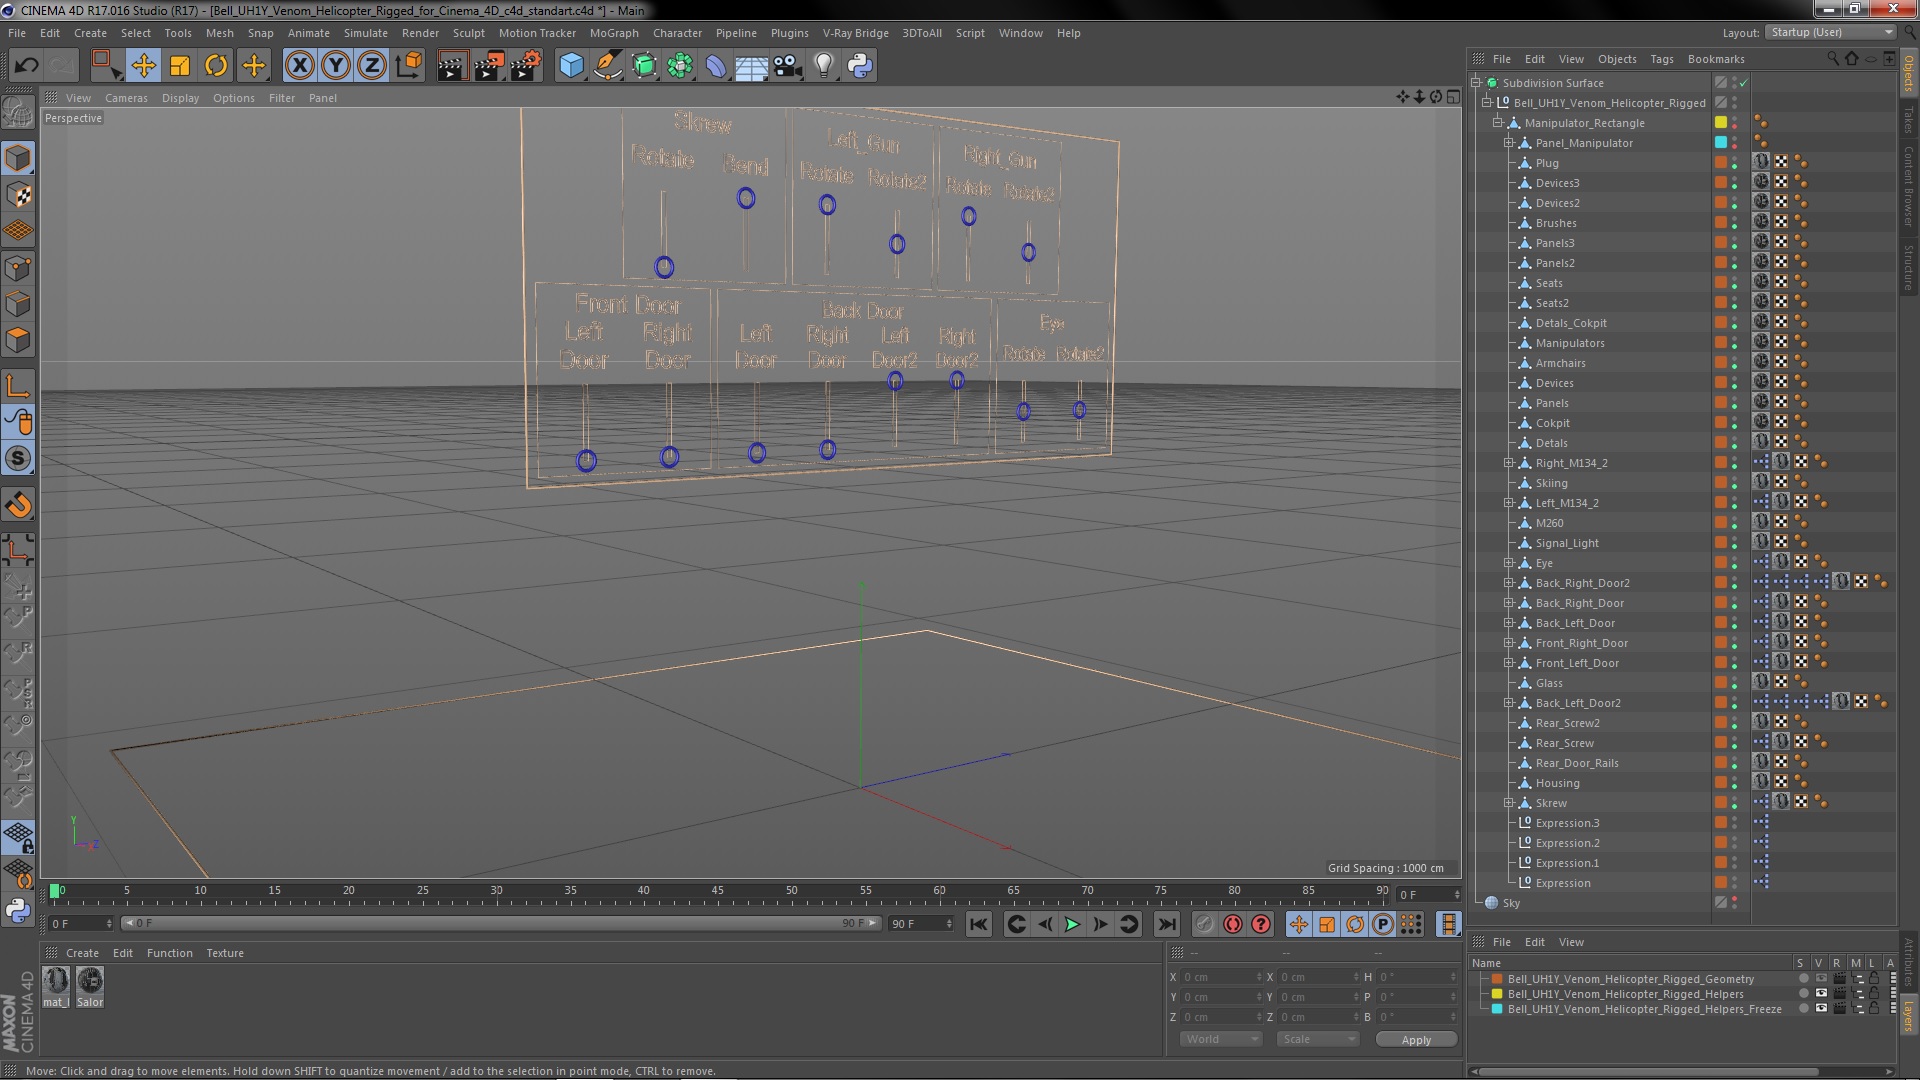Image resolution: width=1920 pixels, height=1080 pixels.
Task: Expand the Skrew object
Action: tap(1508, 803)
